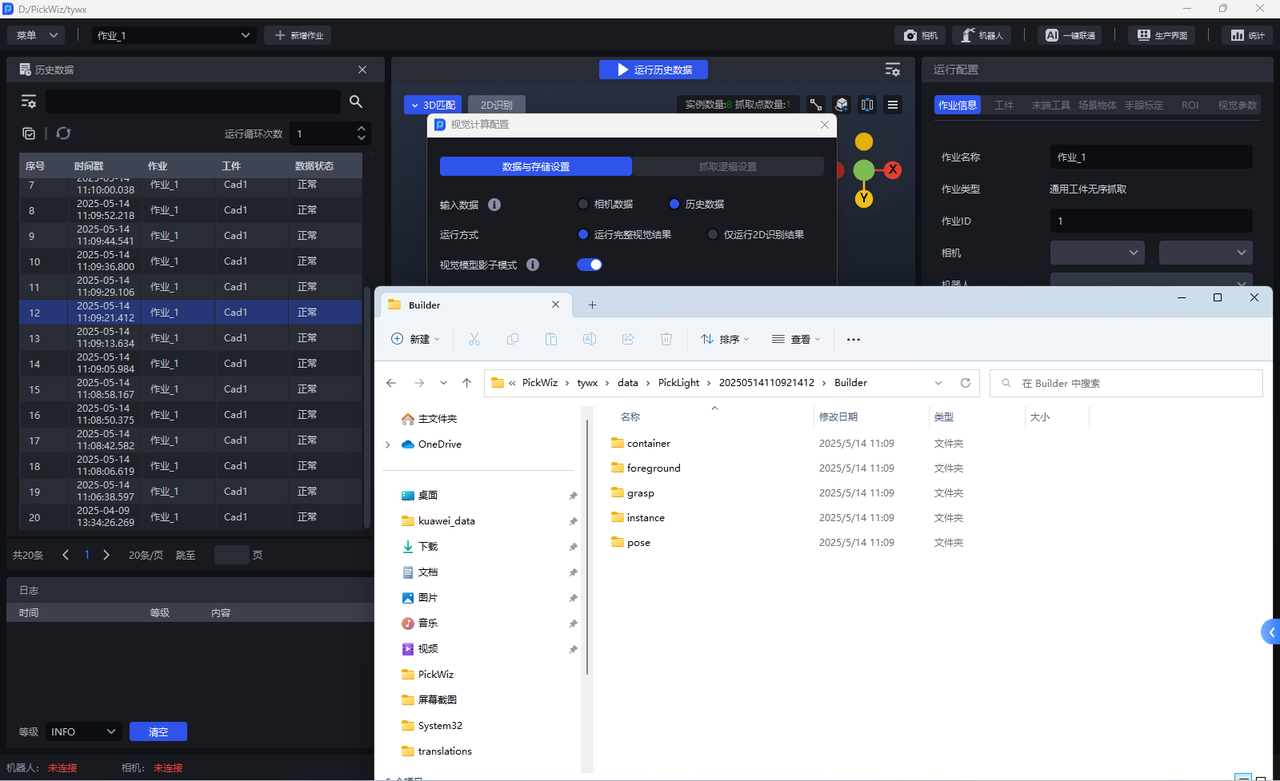Click the info icon next to 输入数据

[x=494, y=205]
